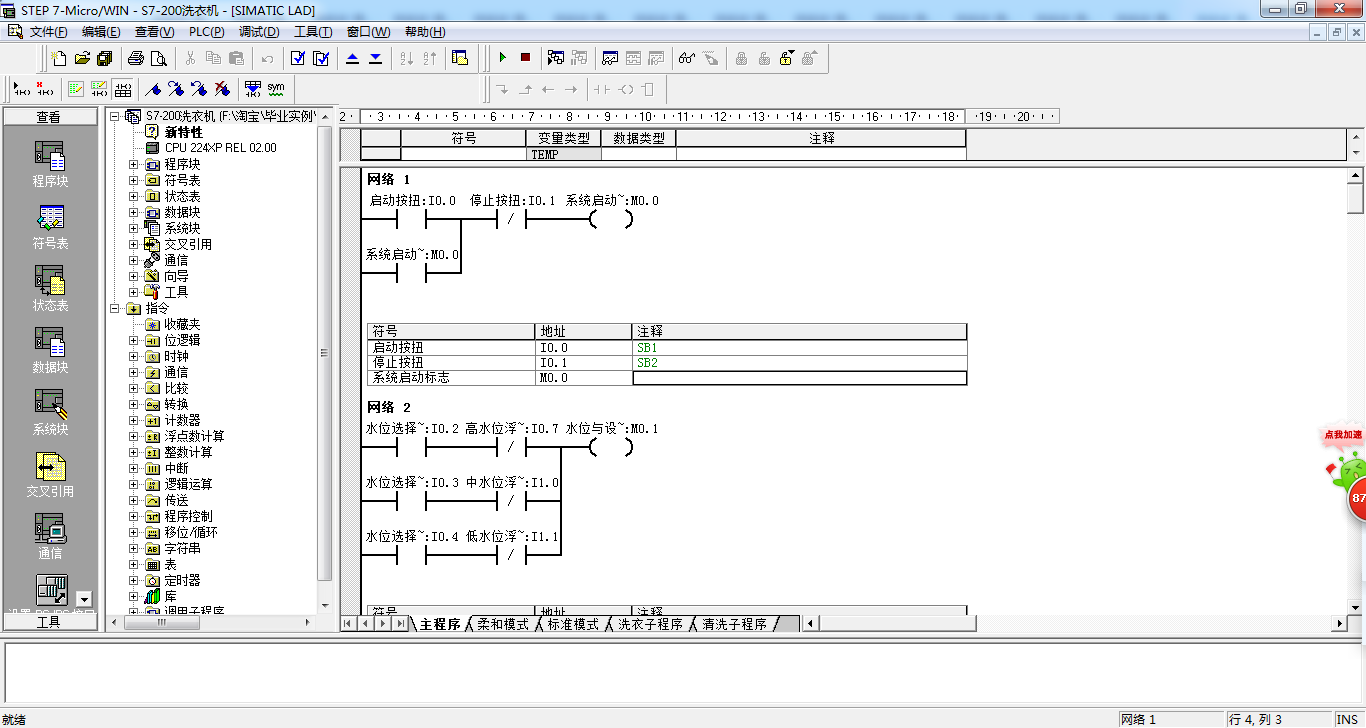Image resolution: width=1366 pixels, height=728 pixels.
Task: Click the Print toolbar icon
Action: [x=136, y=58]
